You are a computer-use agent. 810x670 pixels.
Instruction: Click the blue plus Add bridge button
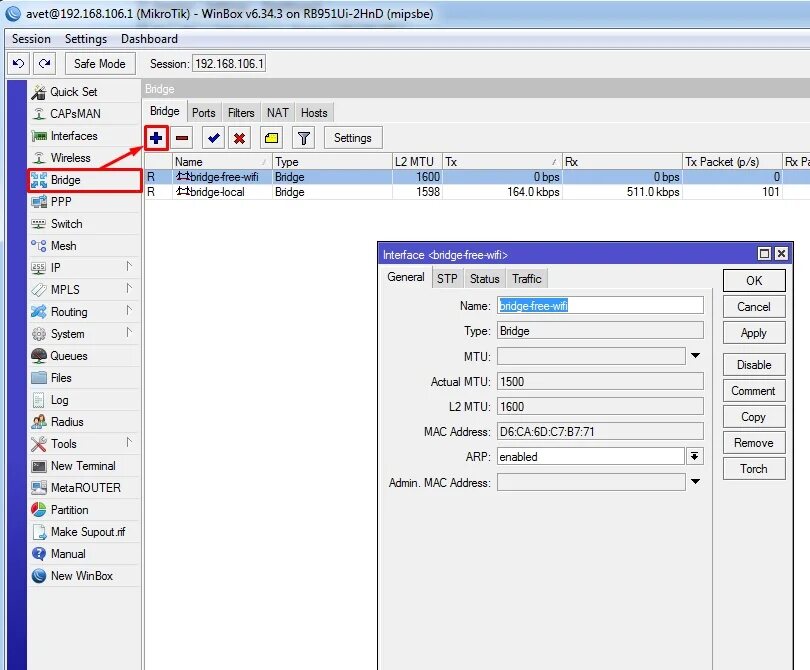click(x=156, y=138)
